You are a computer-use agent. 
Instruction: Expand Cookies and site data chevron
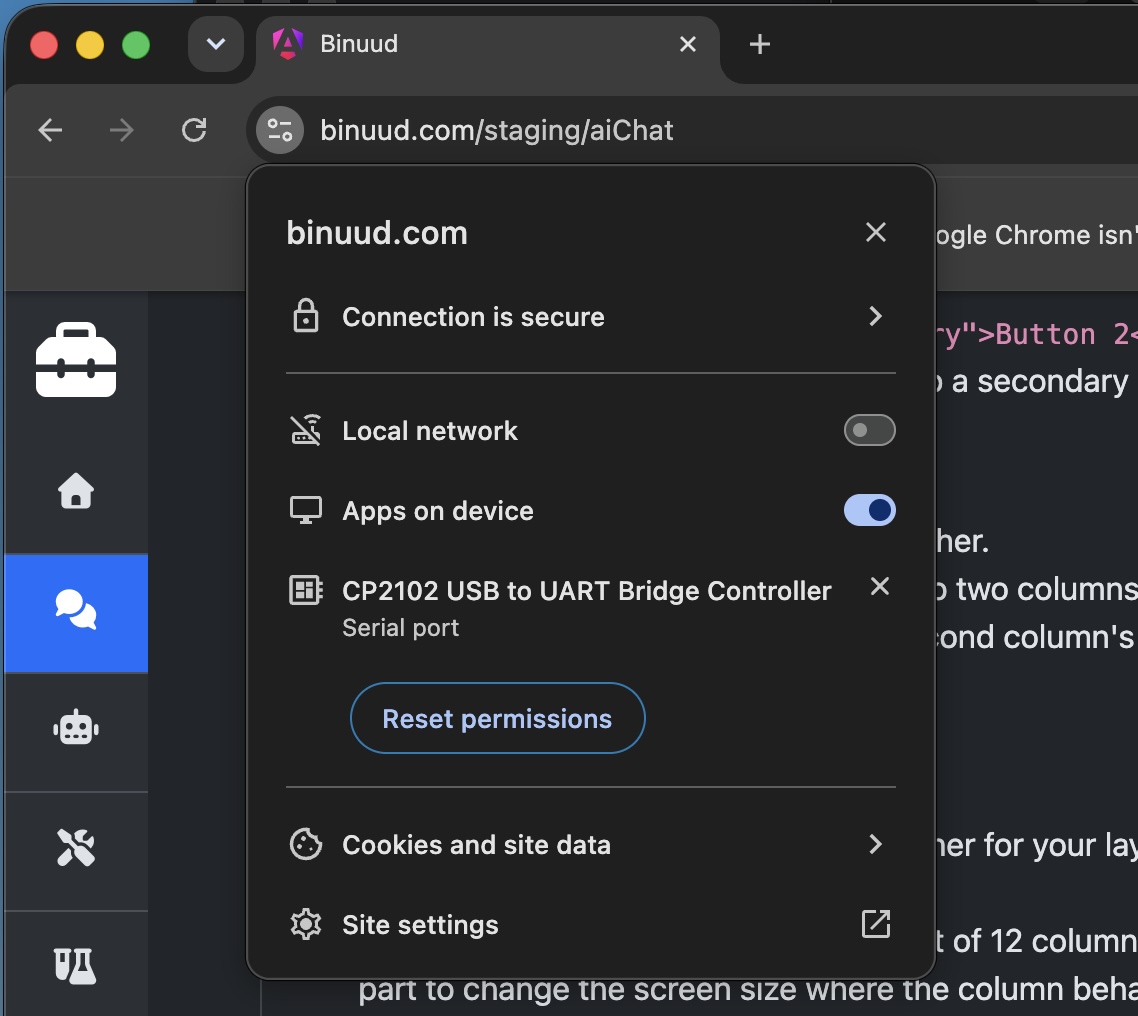point(876,844)
